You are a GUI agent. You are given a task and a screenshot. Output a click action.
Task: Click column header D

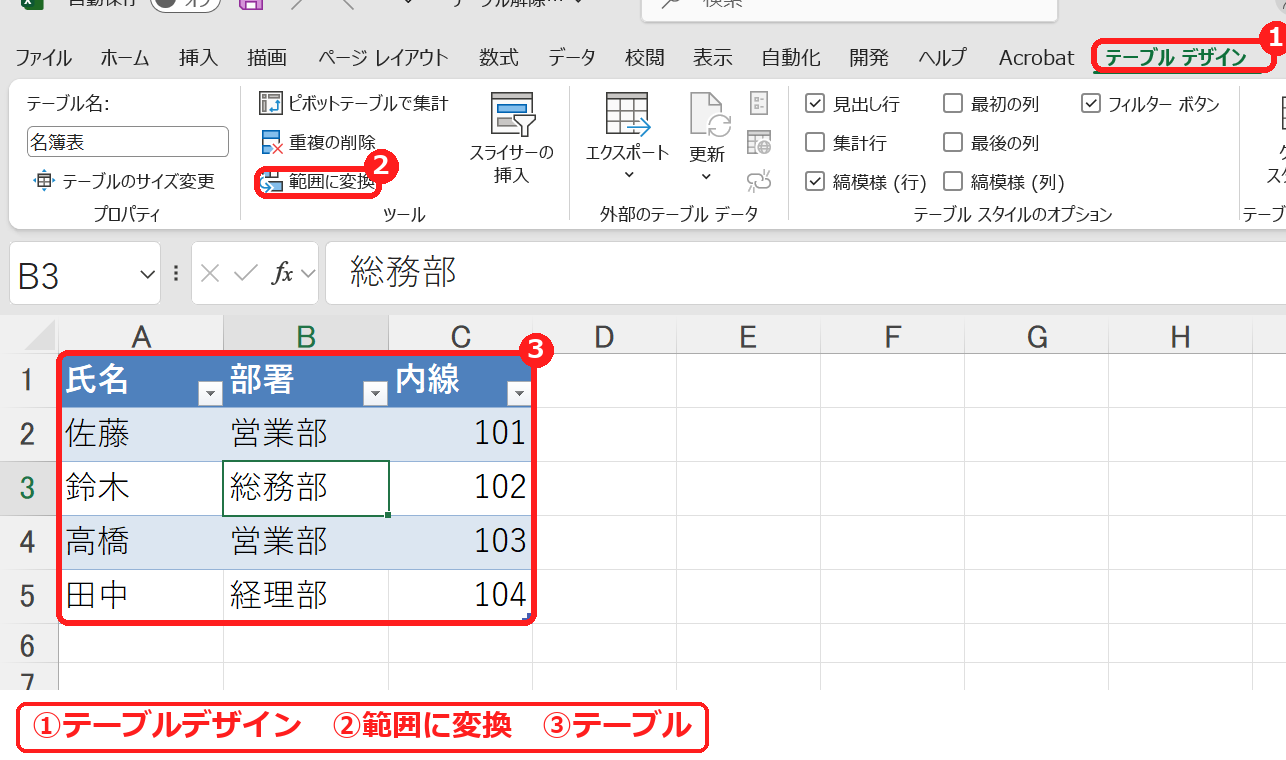pyautogui.click(x=604, y=337)
